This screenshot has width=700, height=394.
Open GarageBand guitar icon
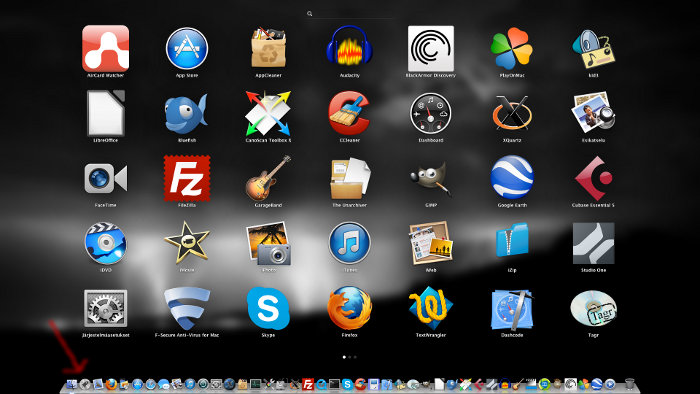[x=268, y=178]
